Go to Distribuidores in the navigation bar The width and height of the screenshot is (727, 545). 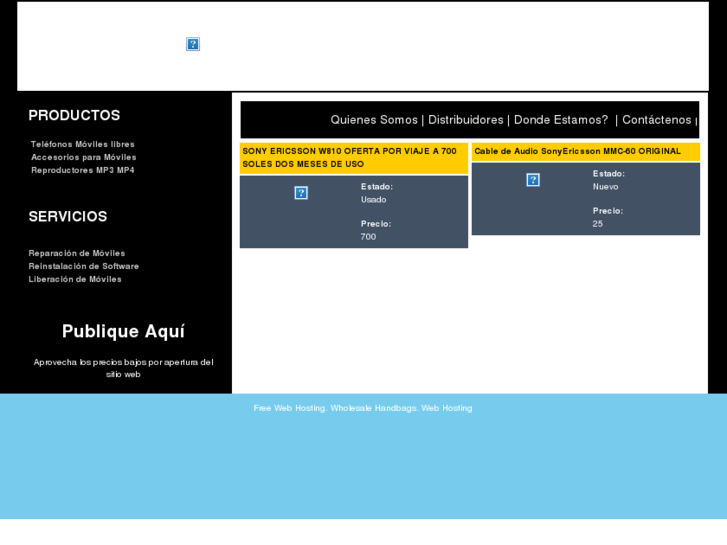point(466,120)
